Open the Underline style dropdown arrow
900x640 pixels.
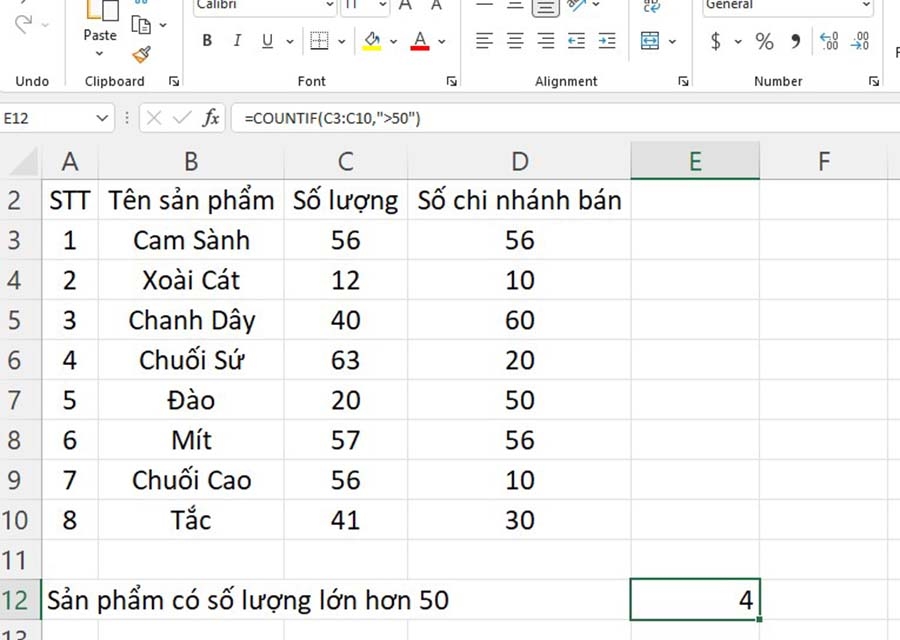click(x=290, y=41)
